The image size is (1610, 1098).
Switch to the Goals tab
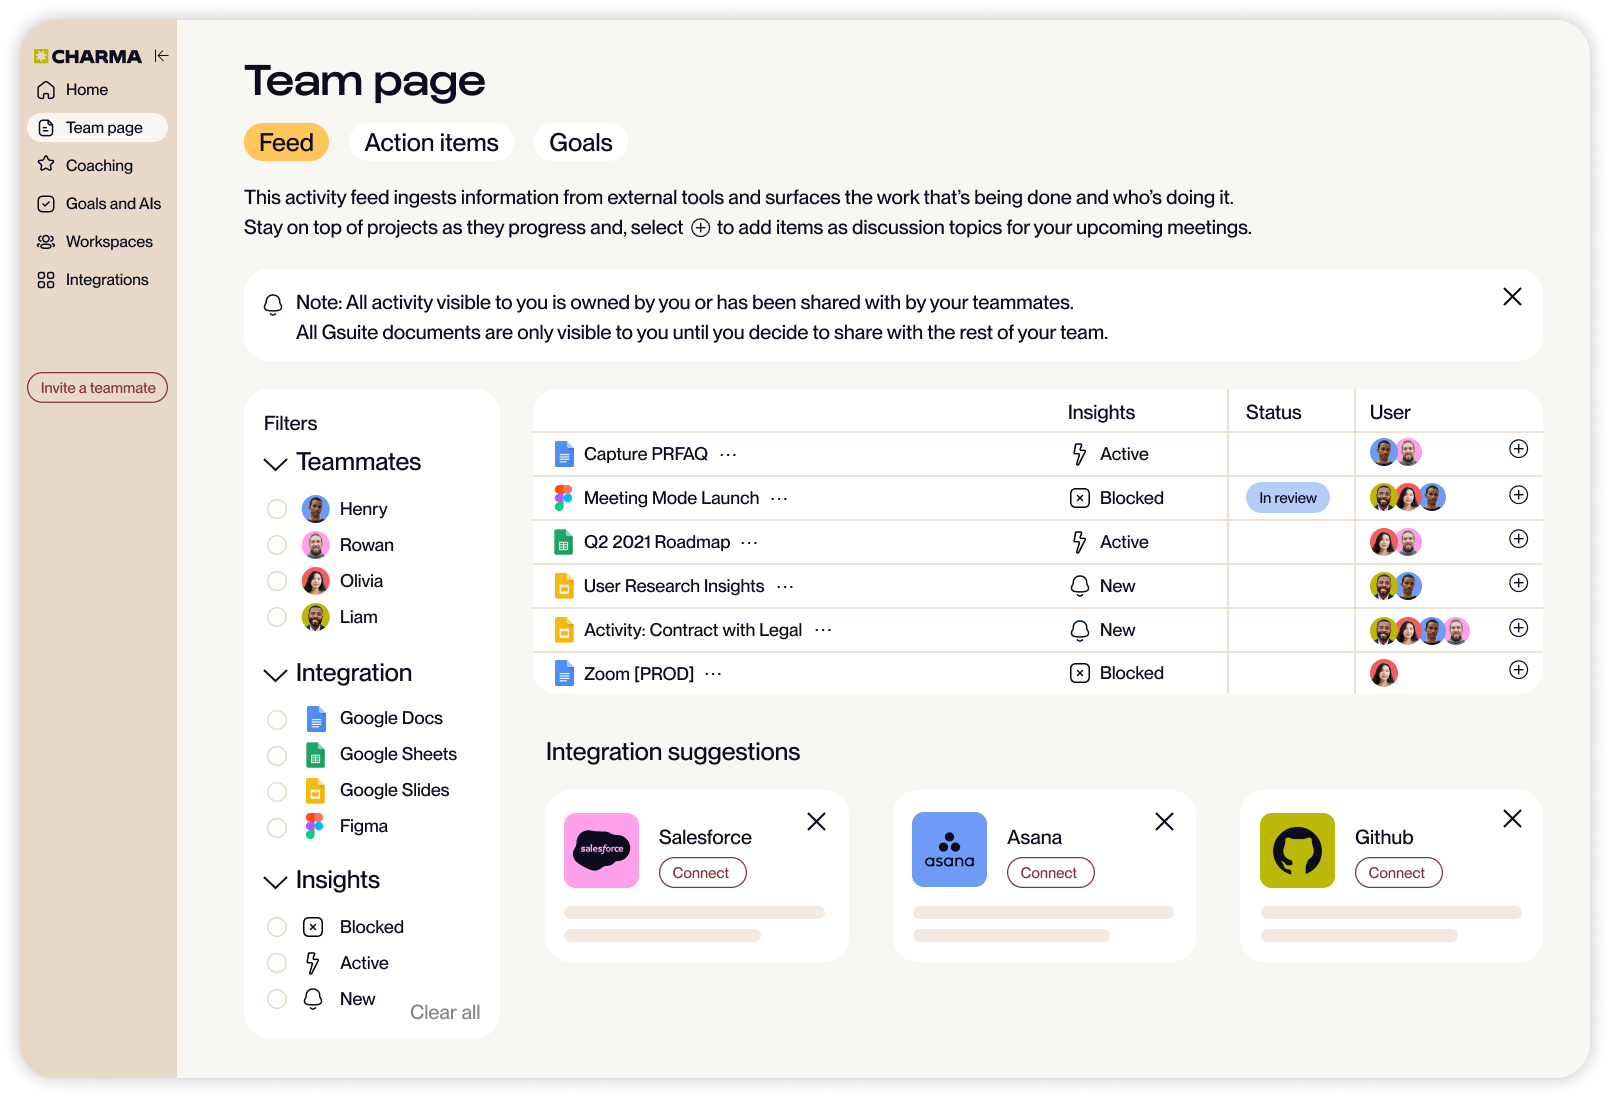(x=581, y=143)
